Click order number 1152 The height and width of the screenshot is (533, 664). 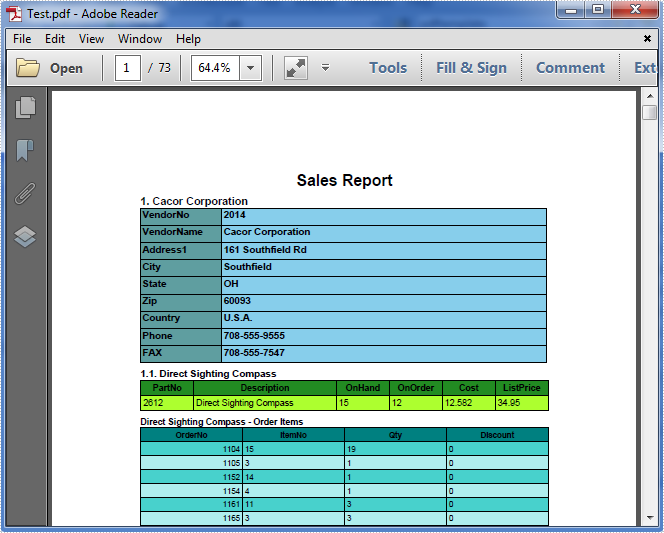[232, 477]
